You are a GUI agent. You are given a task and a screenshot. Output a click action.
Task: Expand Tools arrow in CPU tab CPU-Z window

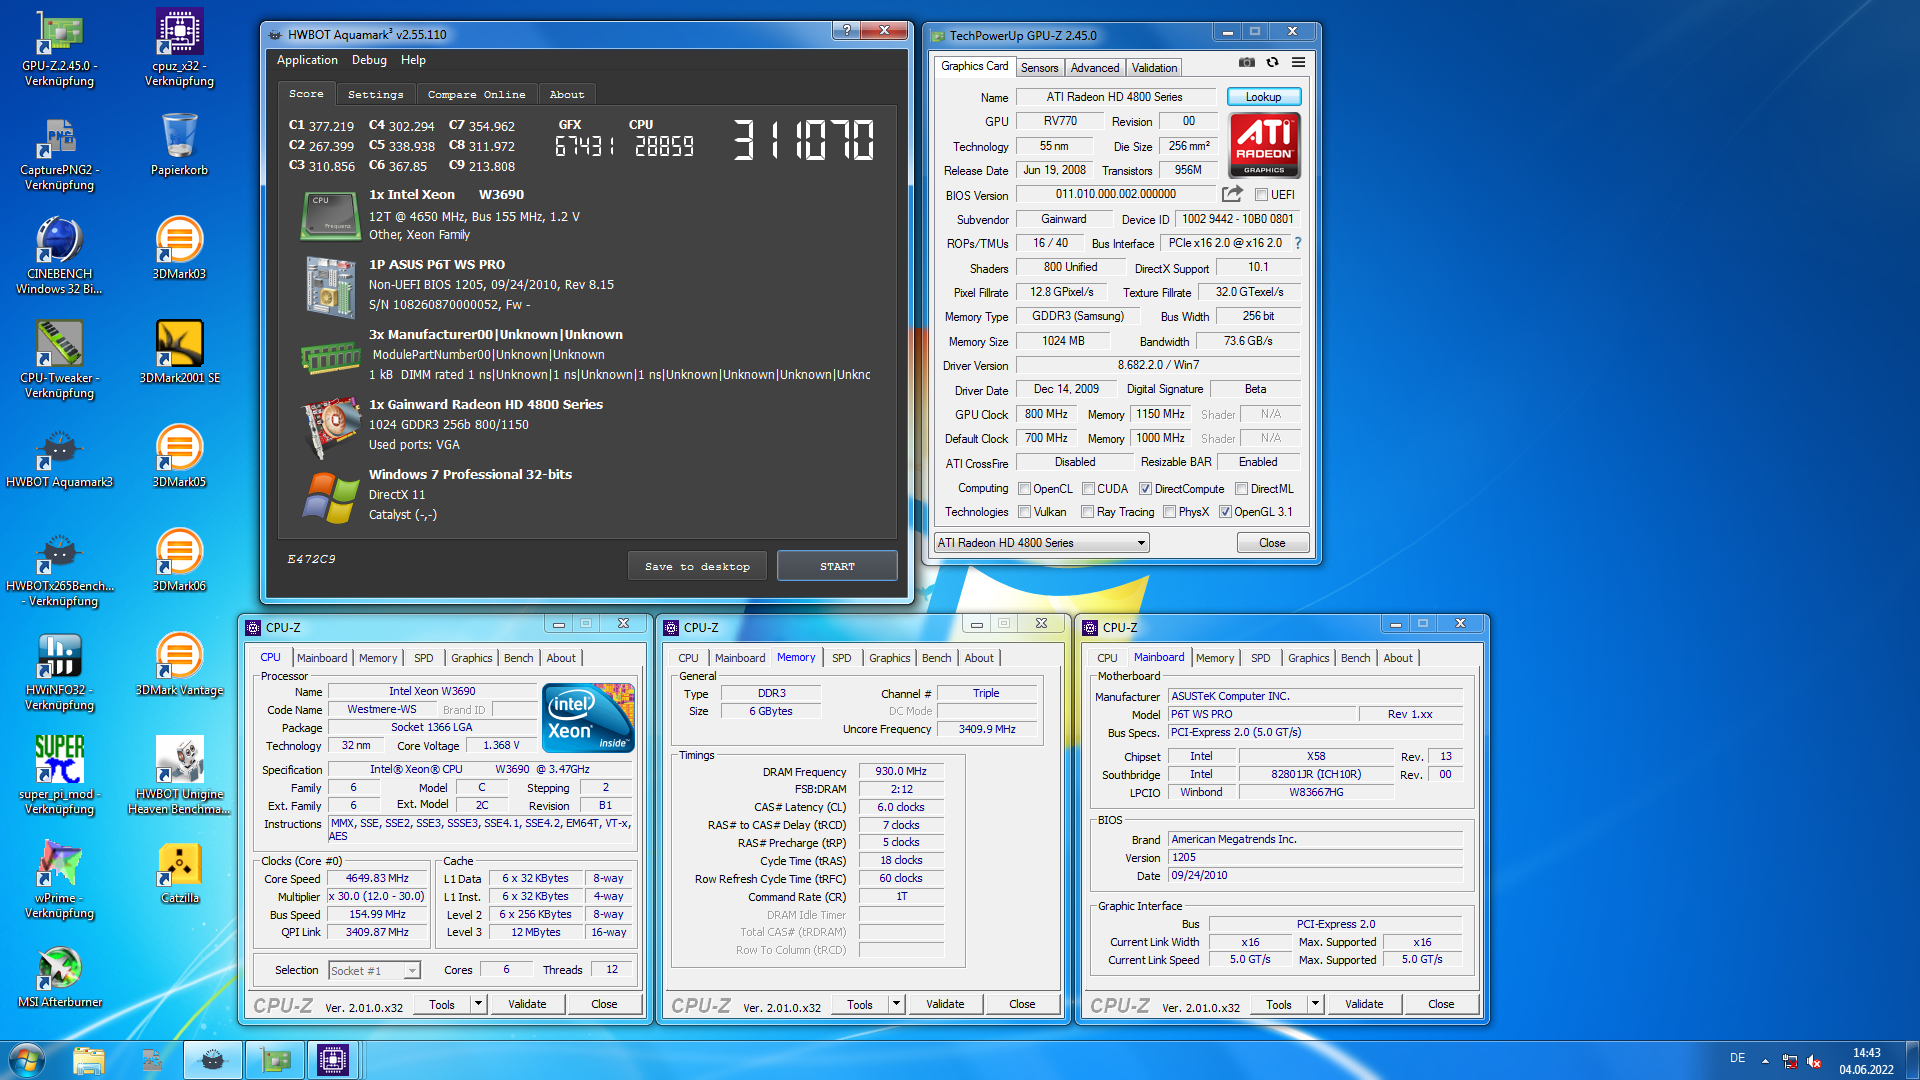coord(478,1004)
